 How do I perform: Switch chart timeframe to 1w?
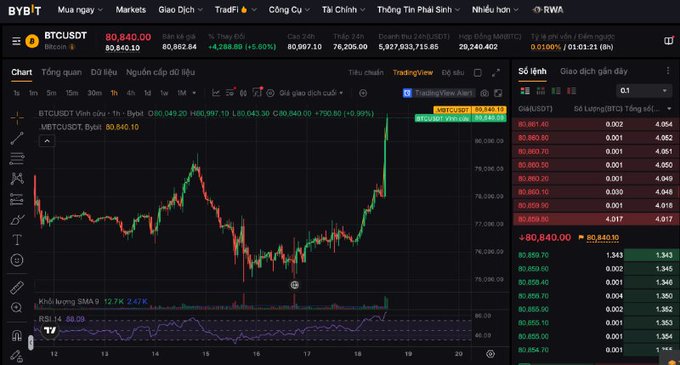click(164, 93)
